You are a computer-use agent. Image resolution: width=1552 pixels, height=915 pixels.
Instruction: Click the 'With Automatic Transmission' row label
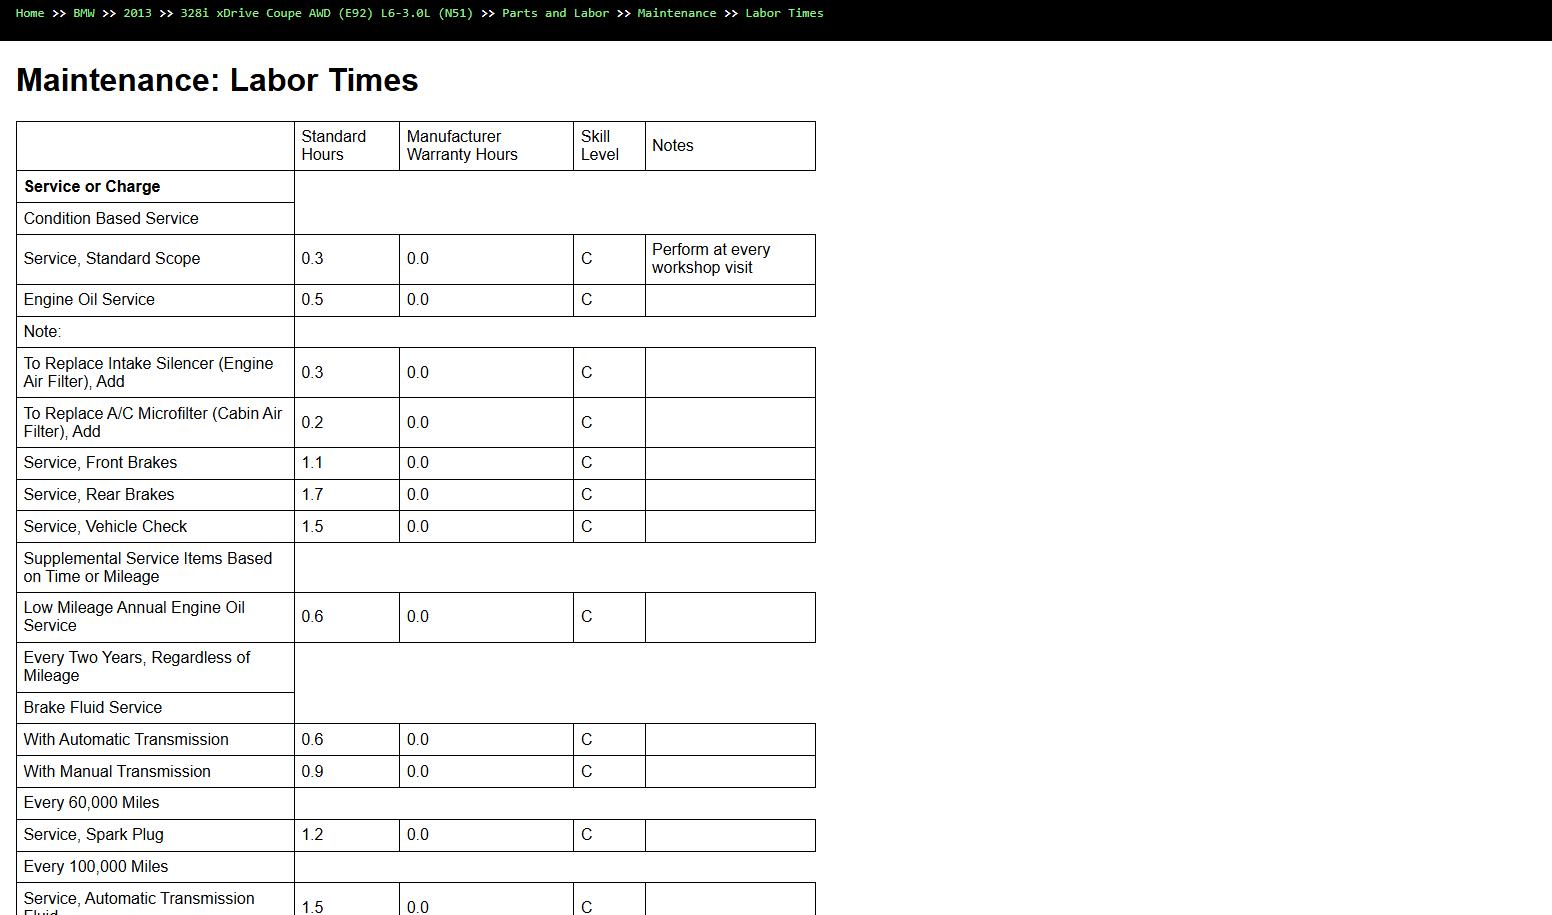coord(126,740)
